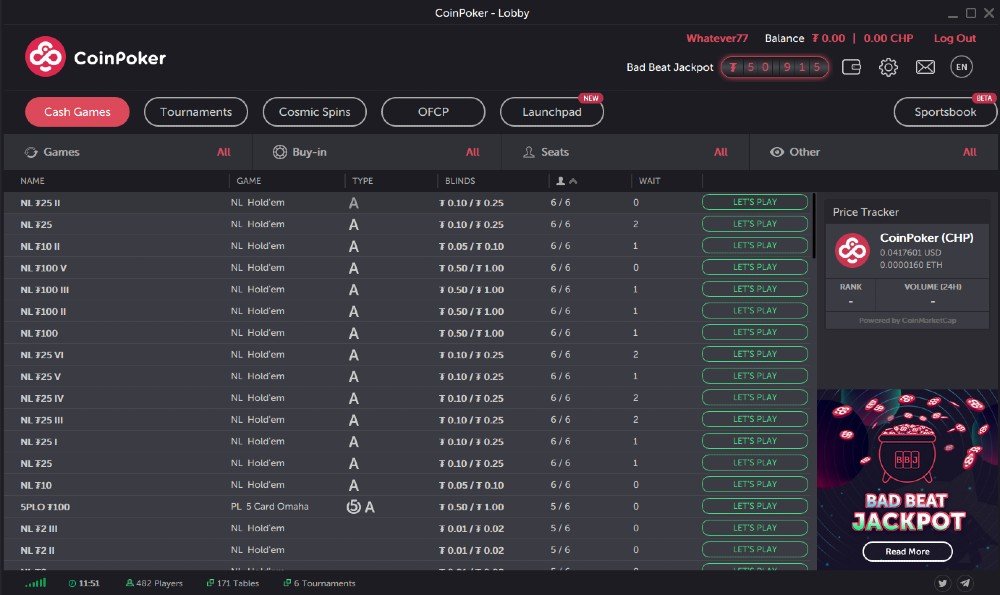Click Let's Play for NL ₮100 III
The height and width of the screenshot is (595, 1000).
(x=755, y=289)
